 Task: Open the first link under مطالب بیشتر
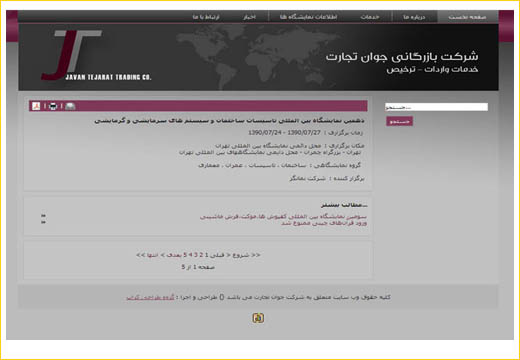coord(283,217)
